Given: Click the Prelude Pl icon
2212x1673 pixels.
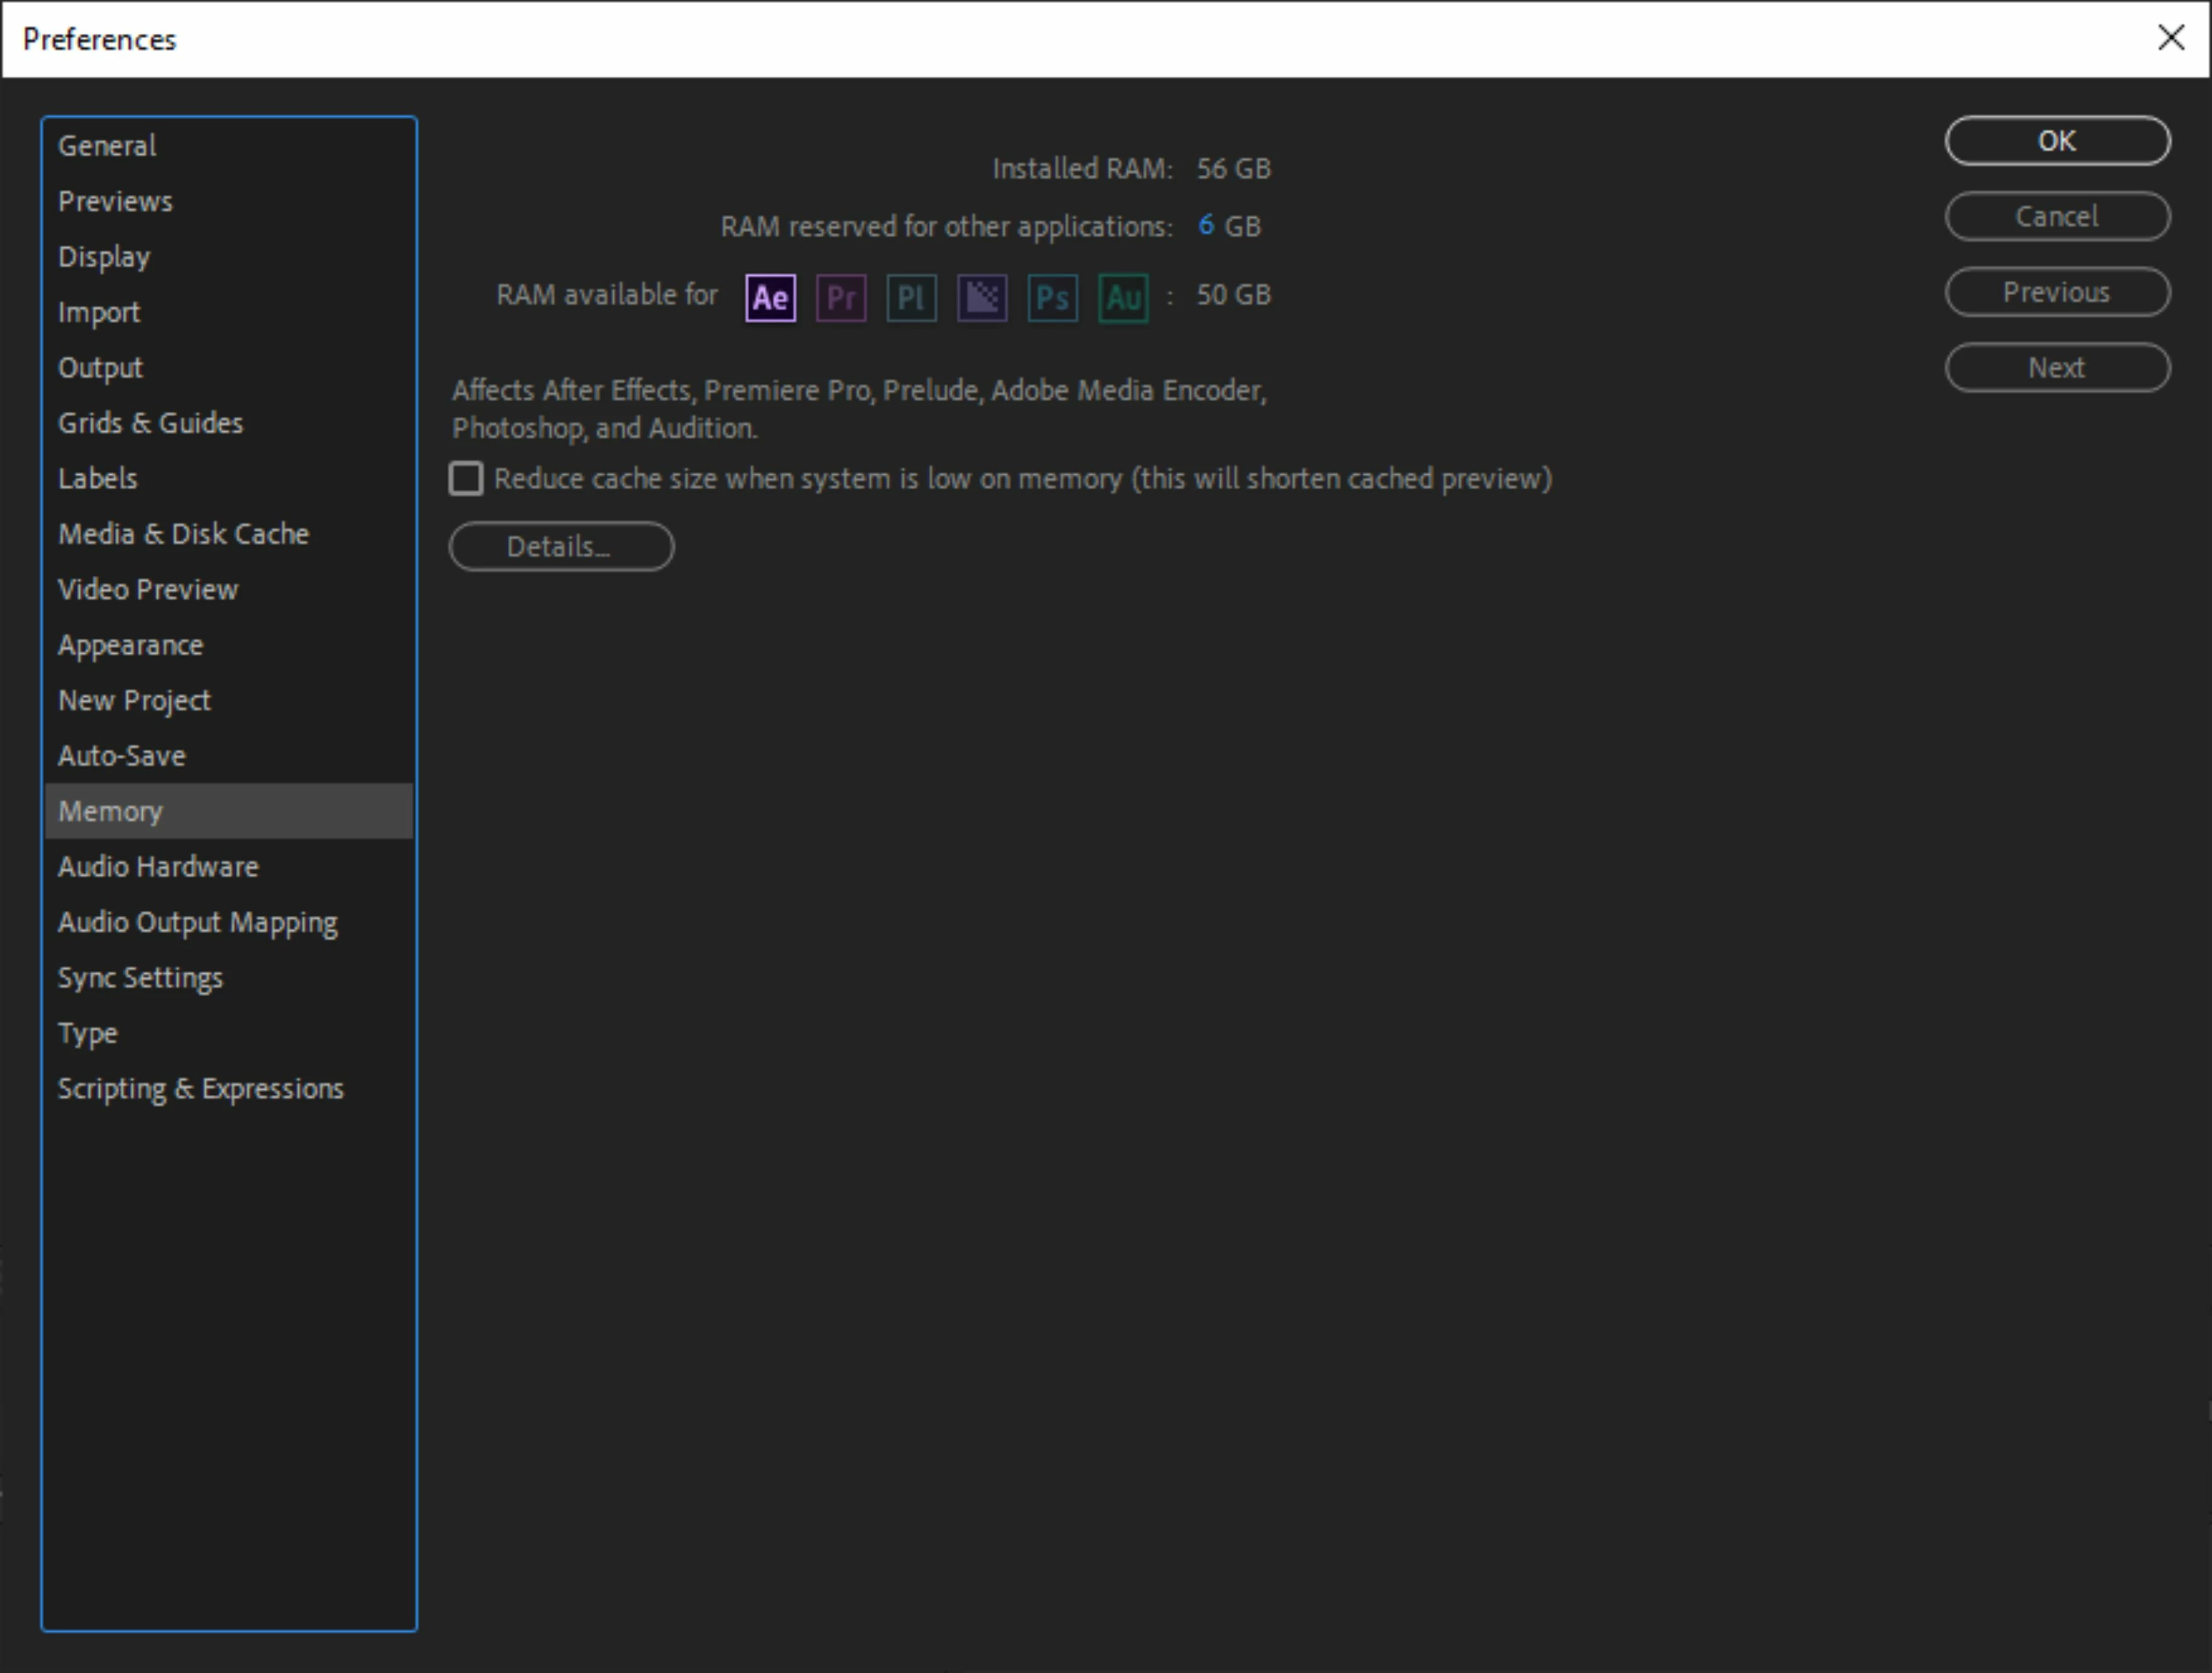Looking at the screenshot, I should point(911,298).
